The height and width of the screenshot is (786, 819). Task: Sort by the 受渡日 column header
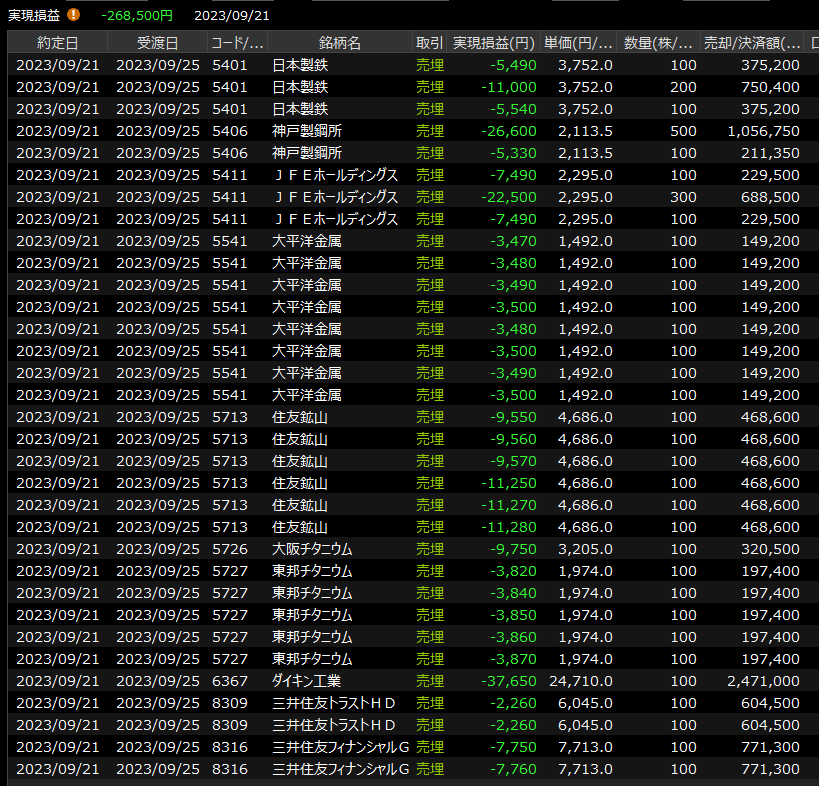point(157,43)
